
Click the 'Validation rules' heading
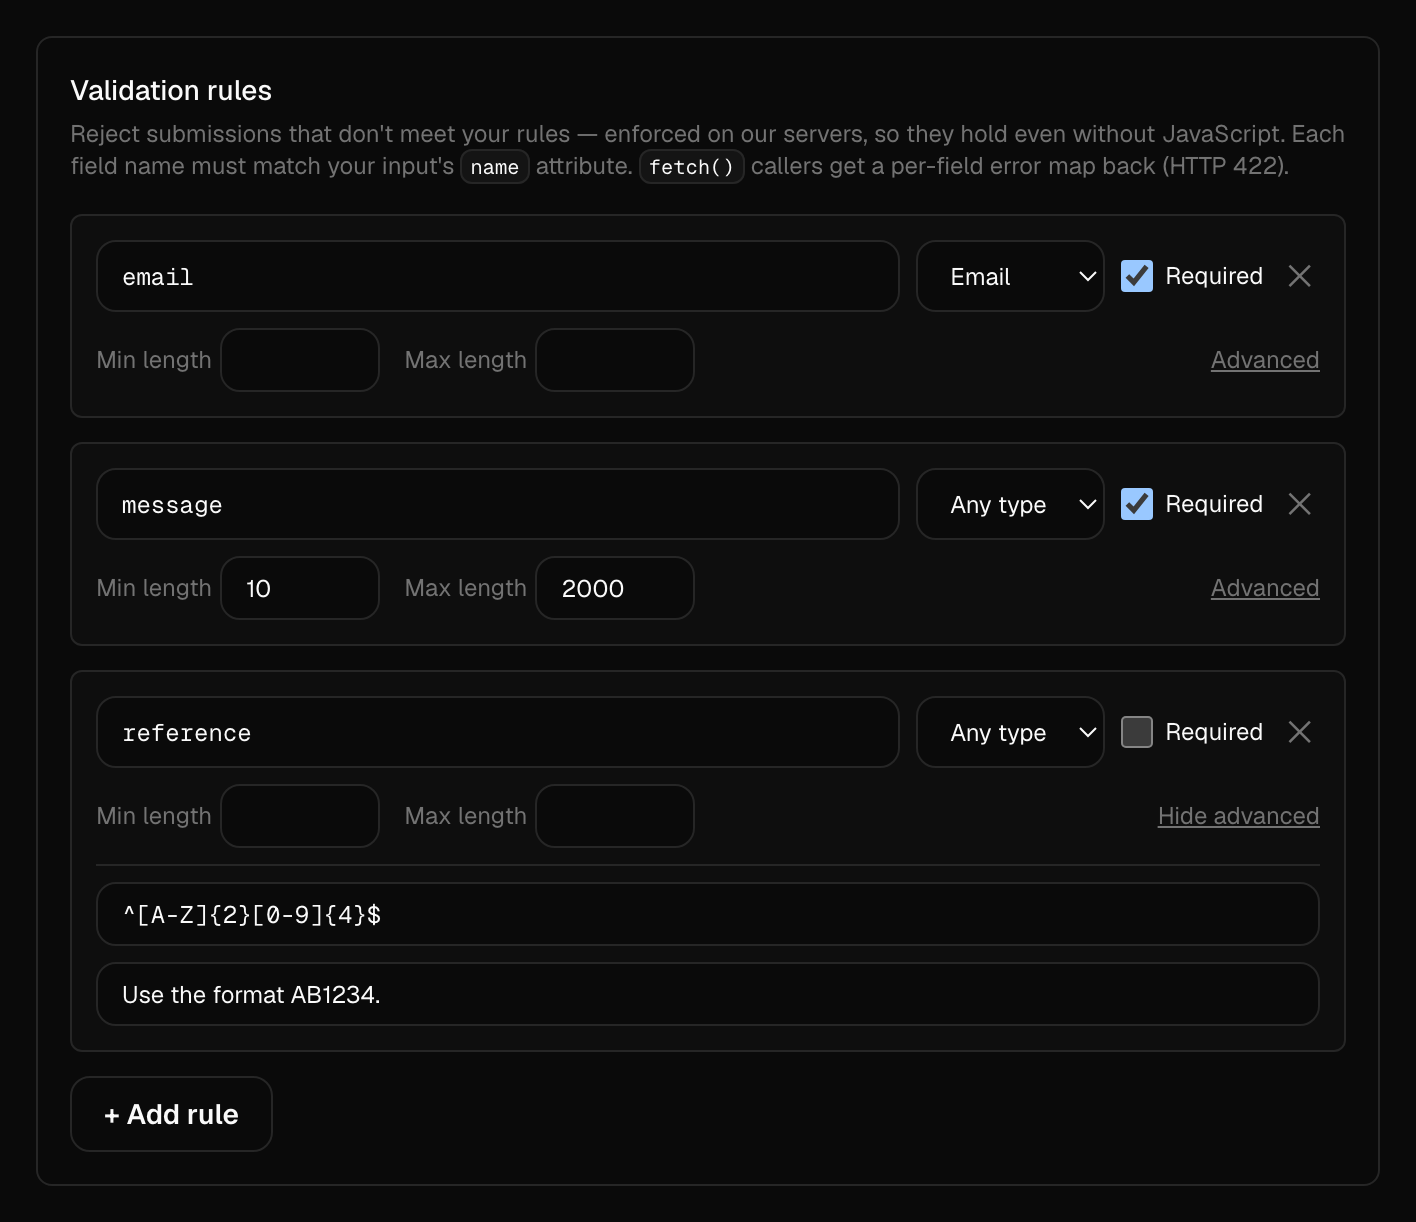[171, 91]
